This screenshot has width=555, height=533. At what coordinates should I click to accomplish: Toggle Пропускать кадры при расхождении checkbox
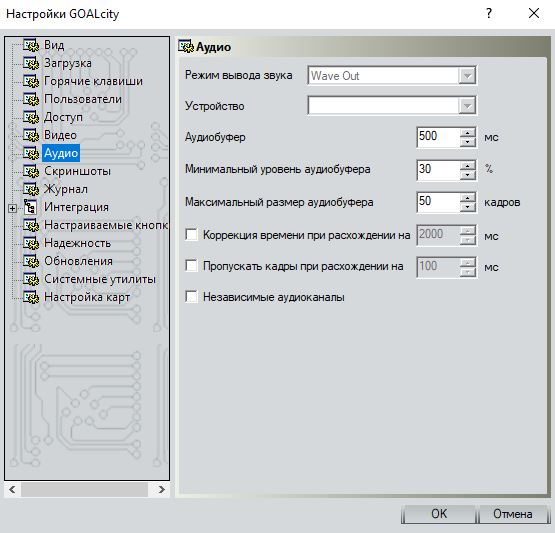[191, 265]
